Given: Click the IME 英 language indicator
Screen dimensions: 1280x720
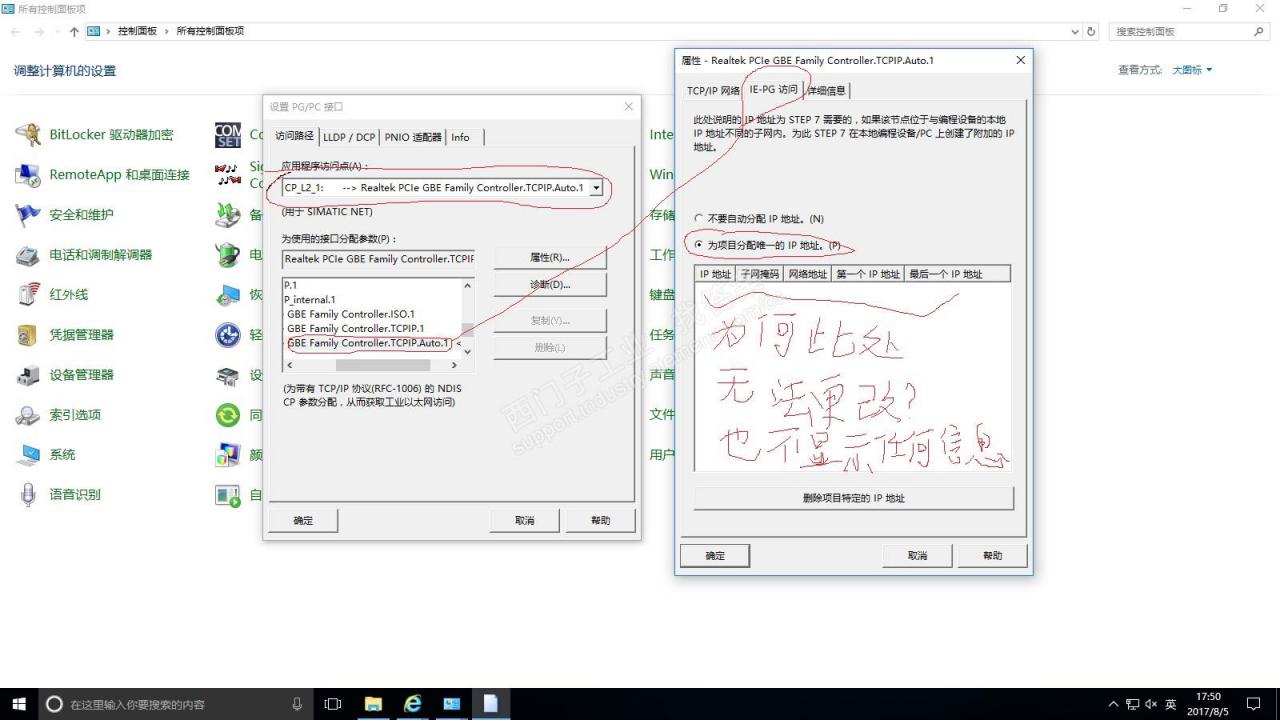Looking at the screenshot, I should (1171, 704).
